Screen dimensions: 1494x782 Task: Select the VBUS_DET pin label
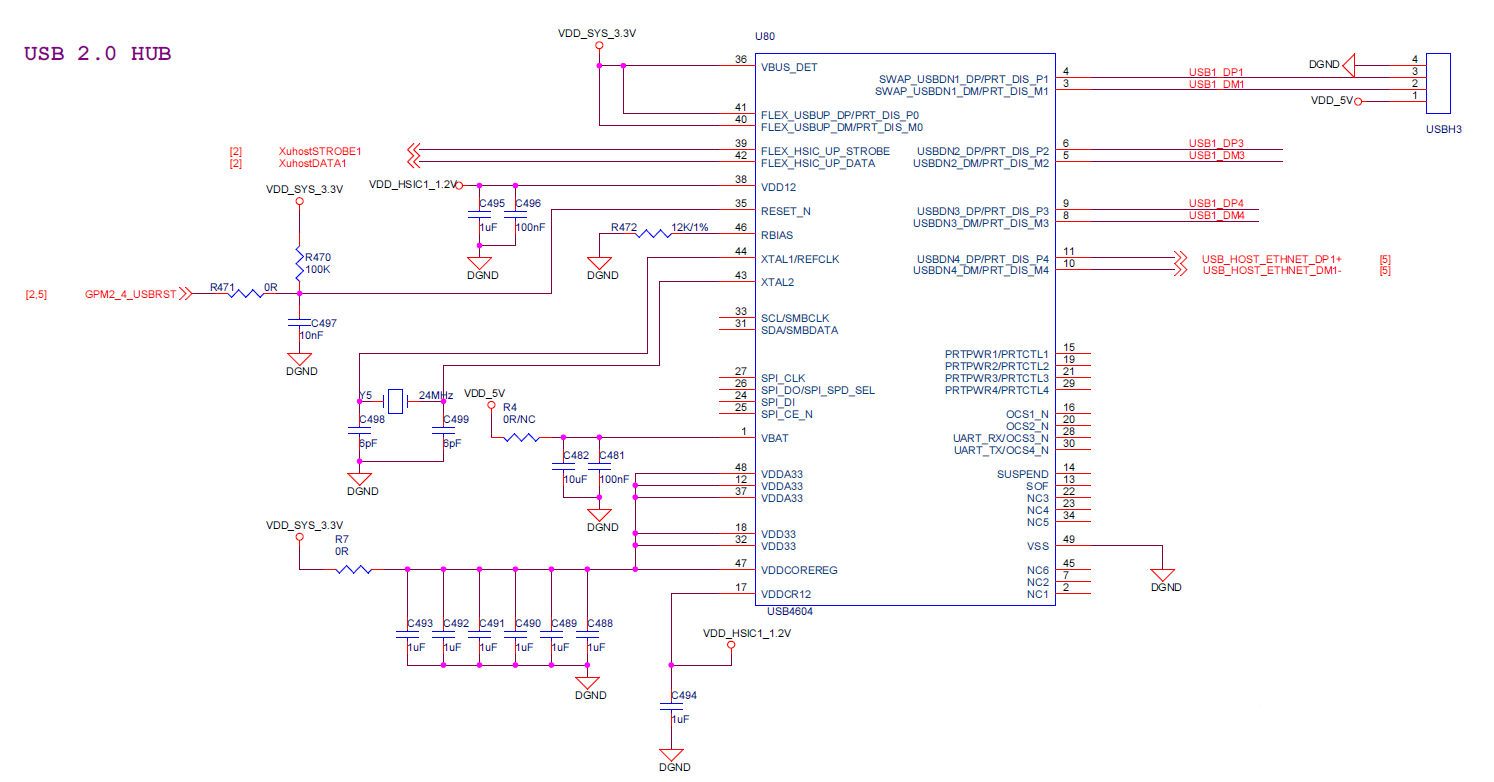789,67
